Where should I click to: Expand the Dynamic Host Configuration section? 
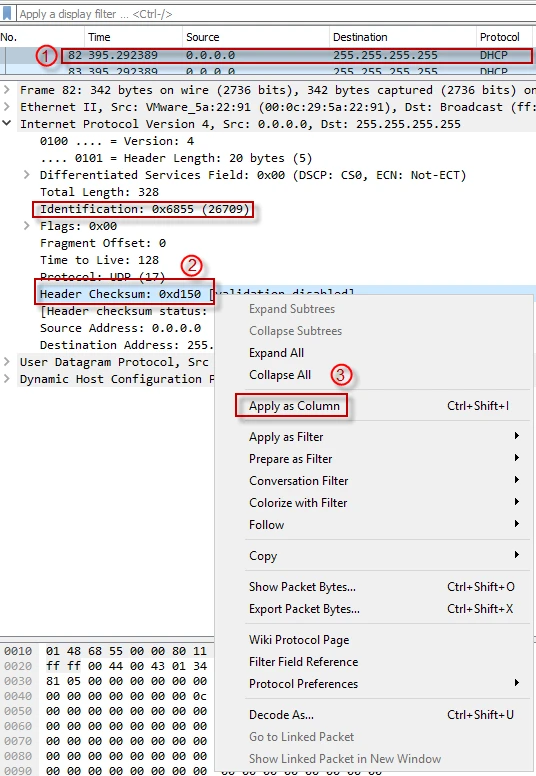(7, 379)
